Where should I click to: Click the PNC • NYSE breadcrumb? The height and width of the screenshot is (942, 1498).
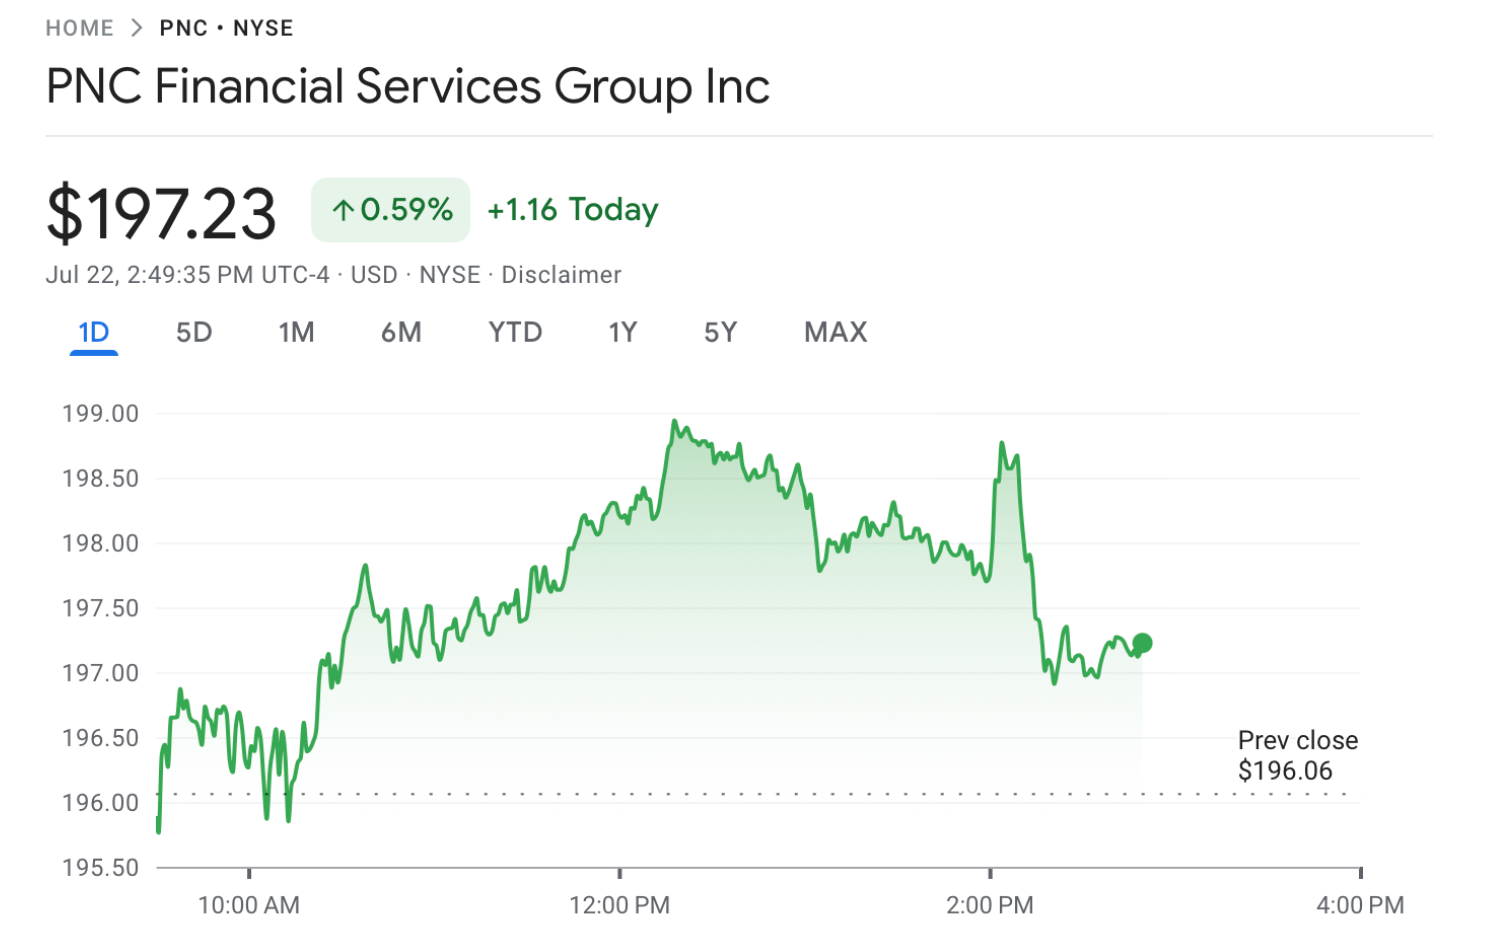[x=226, y=28]
